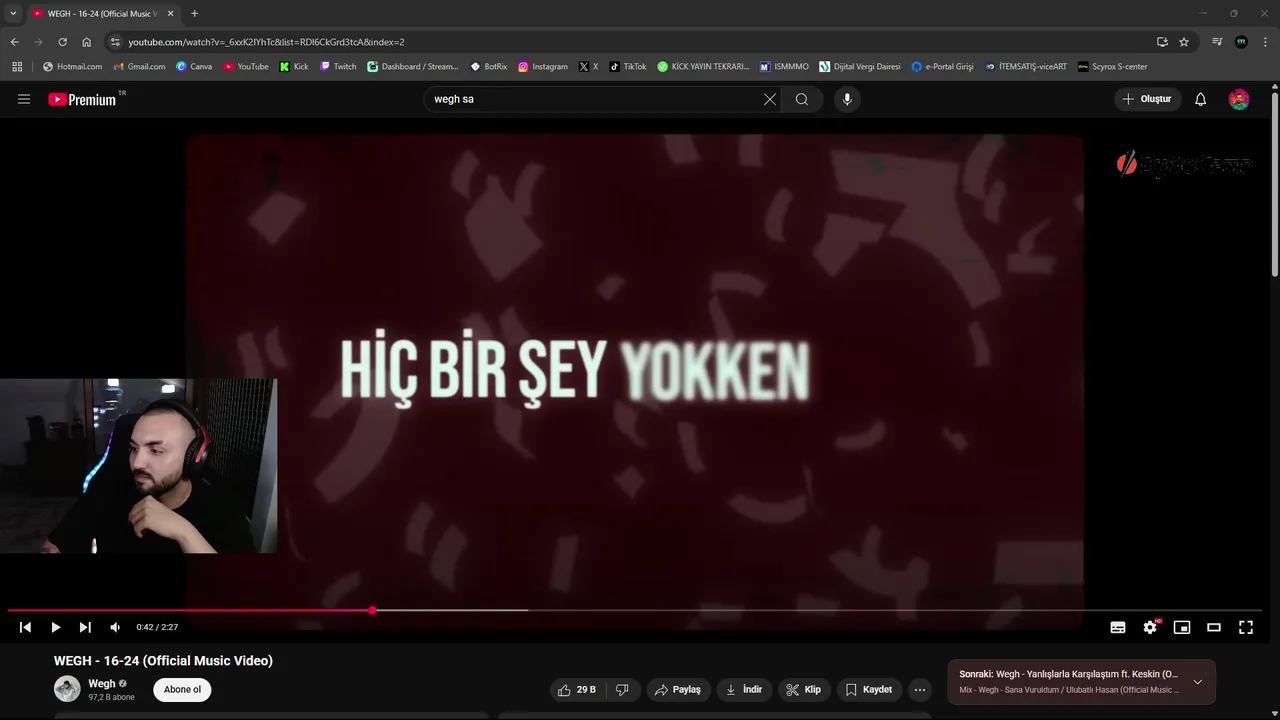Open the Wegh channel name link
This screenshot has height=720, width=1280.
[x=102, y=684]
